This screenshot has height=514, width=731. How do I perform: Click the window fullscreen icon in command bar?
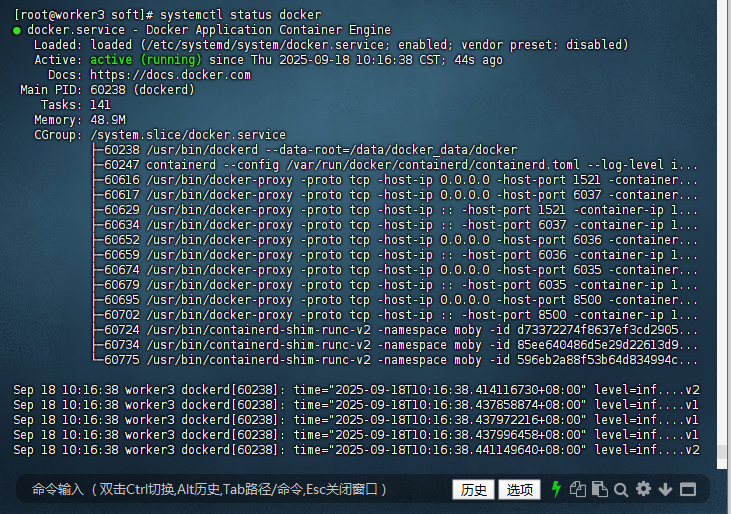[688, 490]
